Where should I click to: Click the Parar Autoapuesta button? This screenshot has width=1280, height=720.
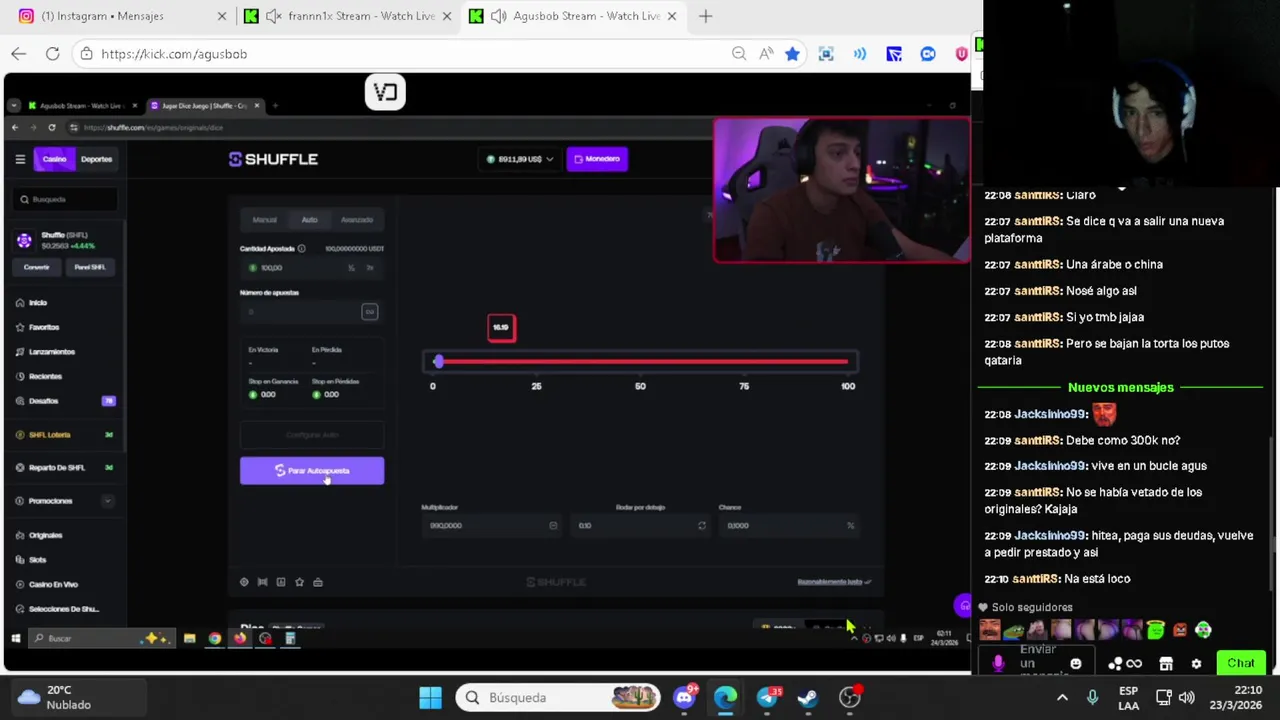pos(312,471)
